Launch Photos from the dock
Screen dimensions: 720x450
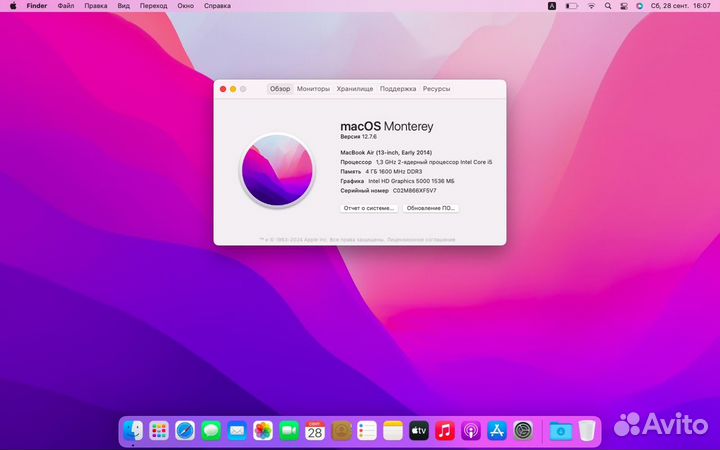(x=263, y=431)
